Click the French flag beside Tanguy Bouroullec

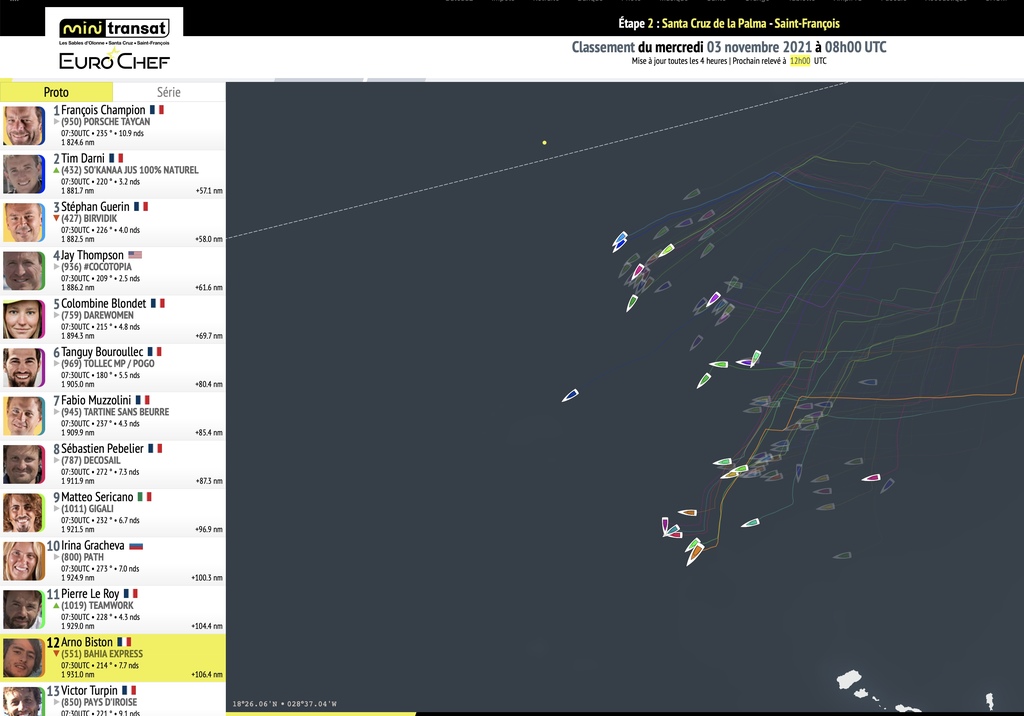154,351
